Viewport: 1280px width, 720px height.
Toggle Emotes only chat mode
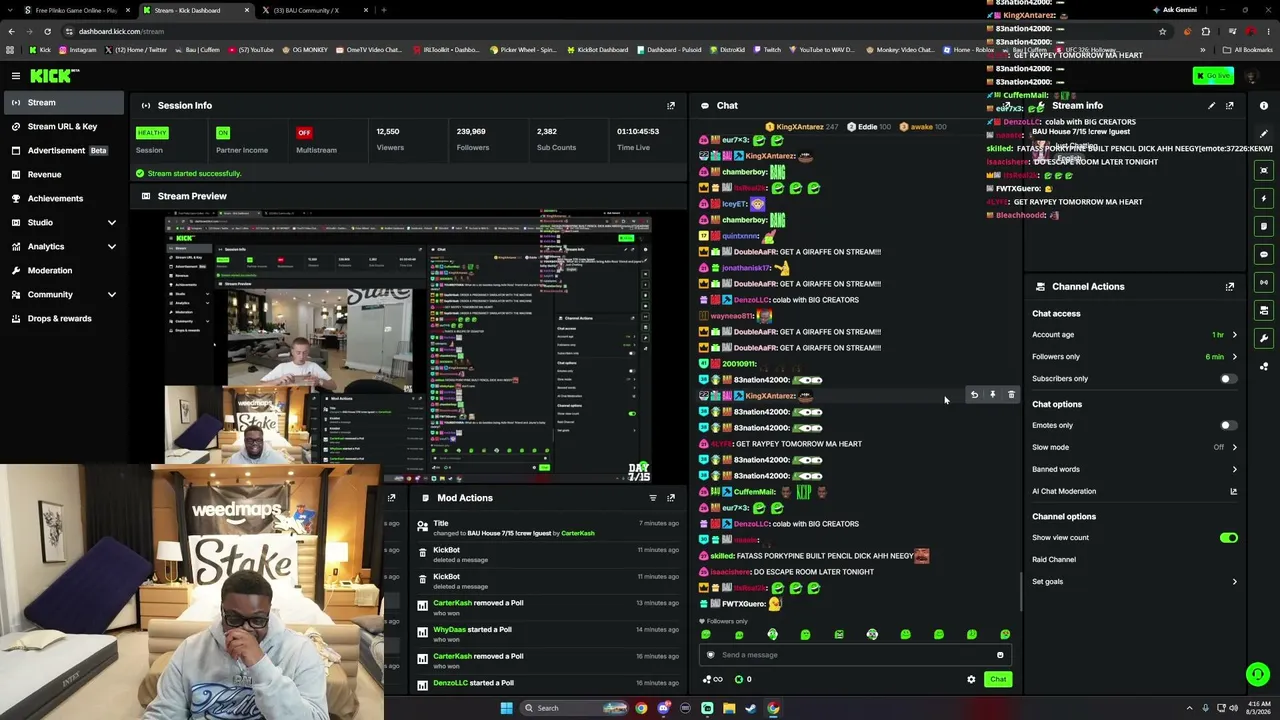1228,426
